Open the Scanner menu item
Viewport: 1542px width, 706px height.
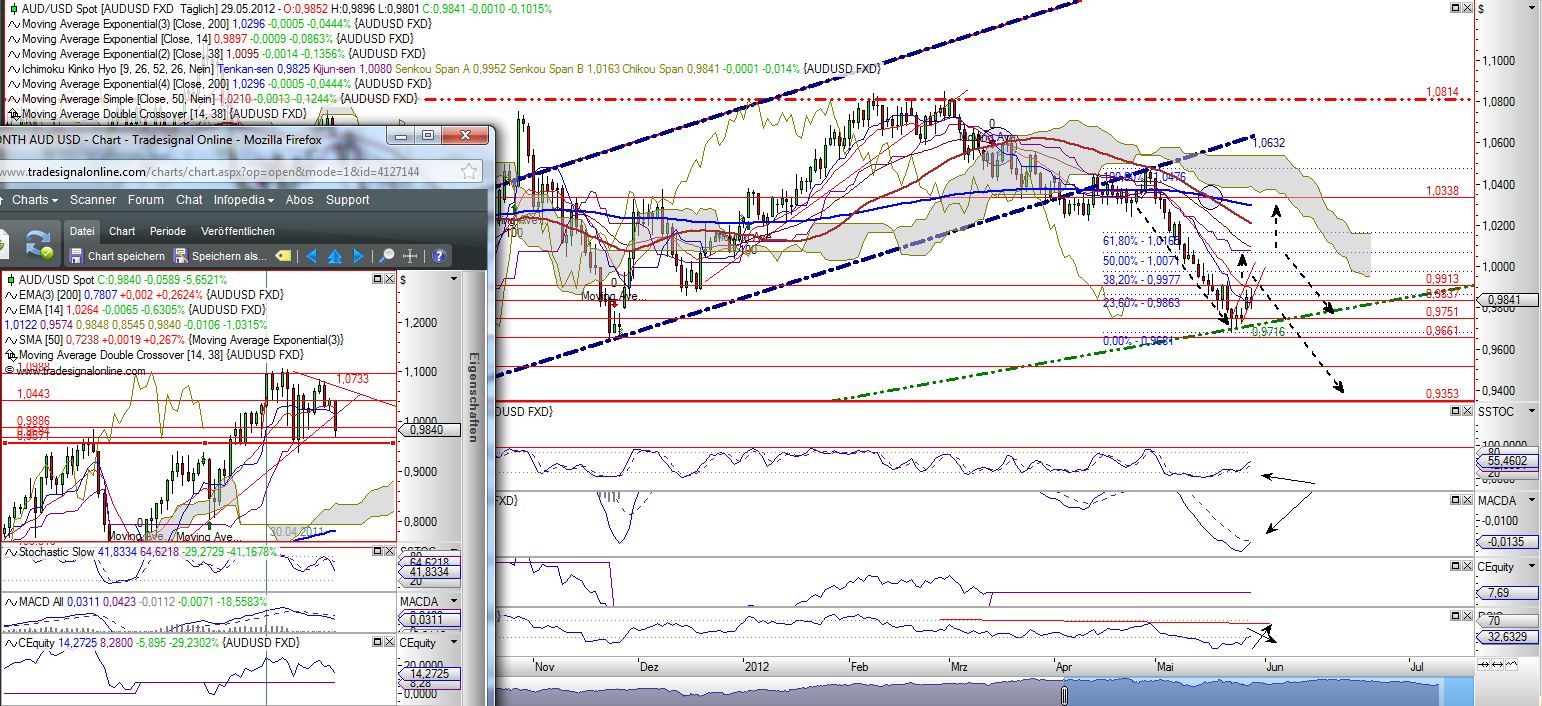(93, 200)
